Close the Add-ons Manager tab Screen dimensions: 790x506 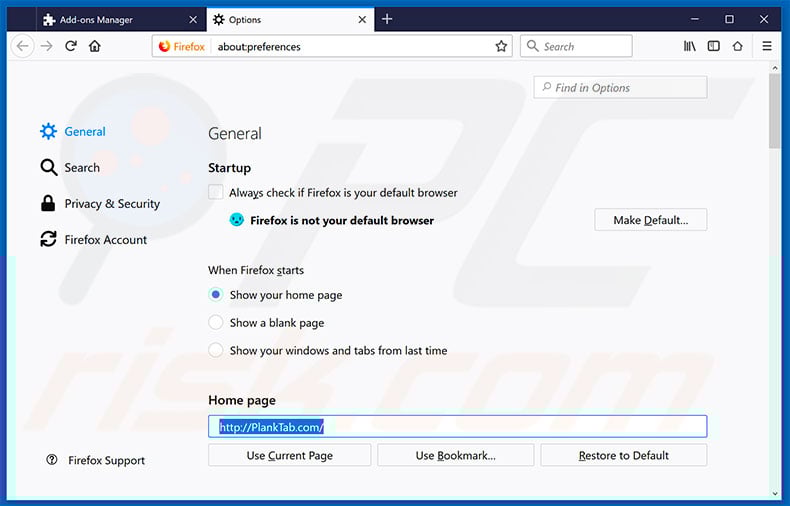(x=193, y=20)
